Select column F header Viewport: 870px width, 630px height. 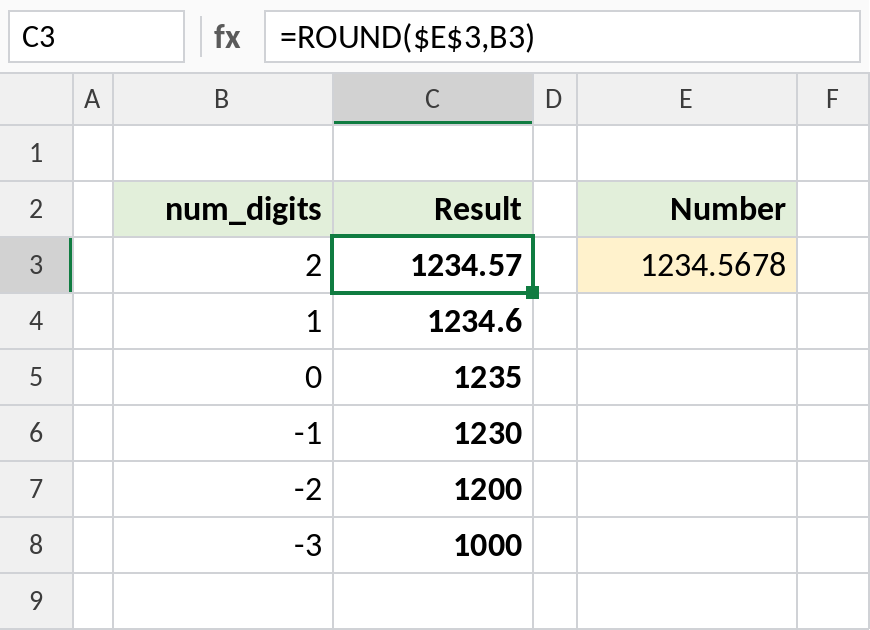click(x=833, y=99)
